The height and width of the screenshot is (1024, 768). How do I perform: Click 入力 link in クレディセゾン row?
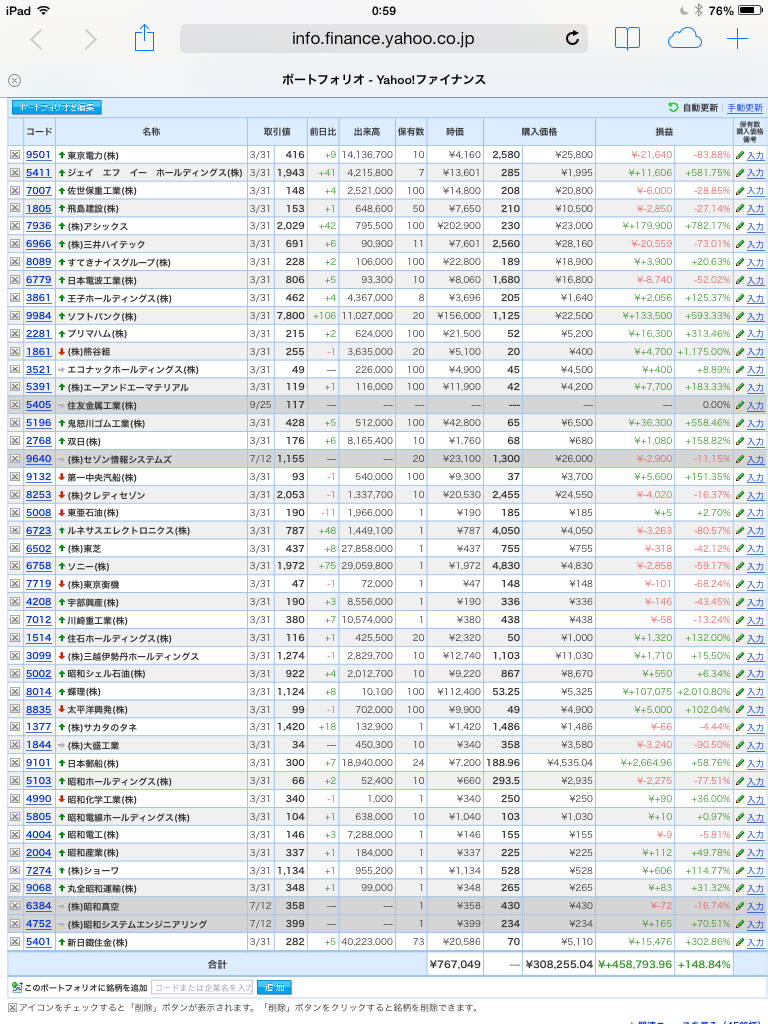tap(755, 496)
